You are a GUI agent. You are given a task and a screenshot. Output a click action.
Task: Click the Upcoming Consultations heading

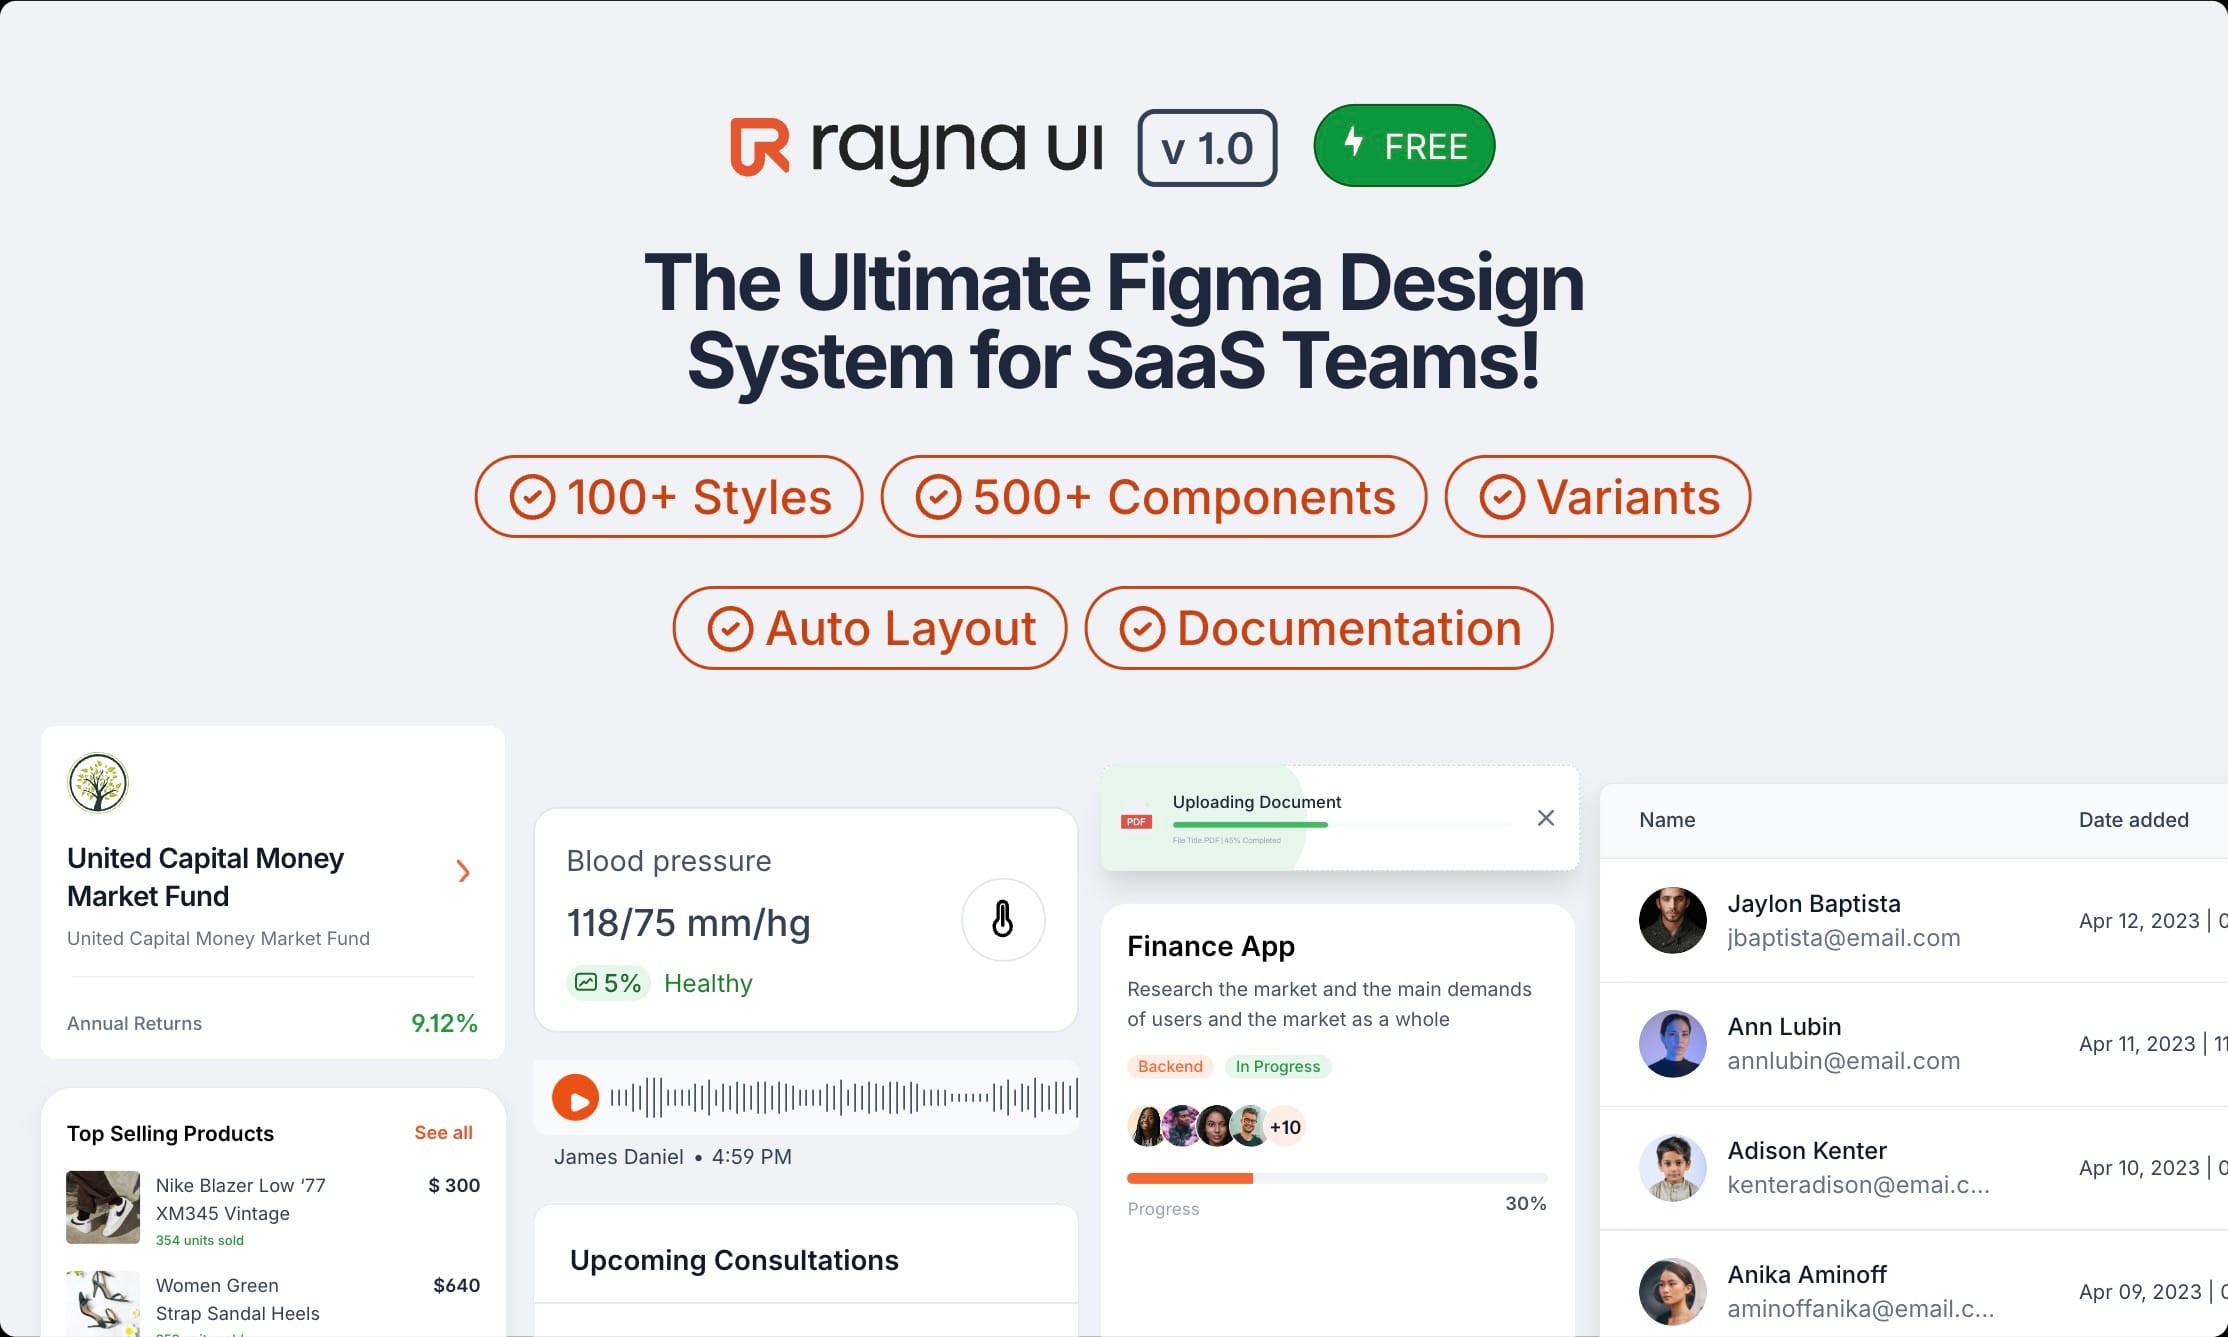coord(734,1260)
